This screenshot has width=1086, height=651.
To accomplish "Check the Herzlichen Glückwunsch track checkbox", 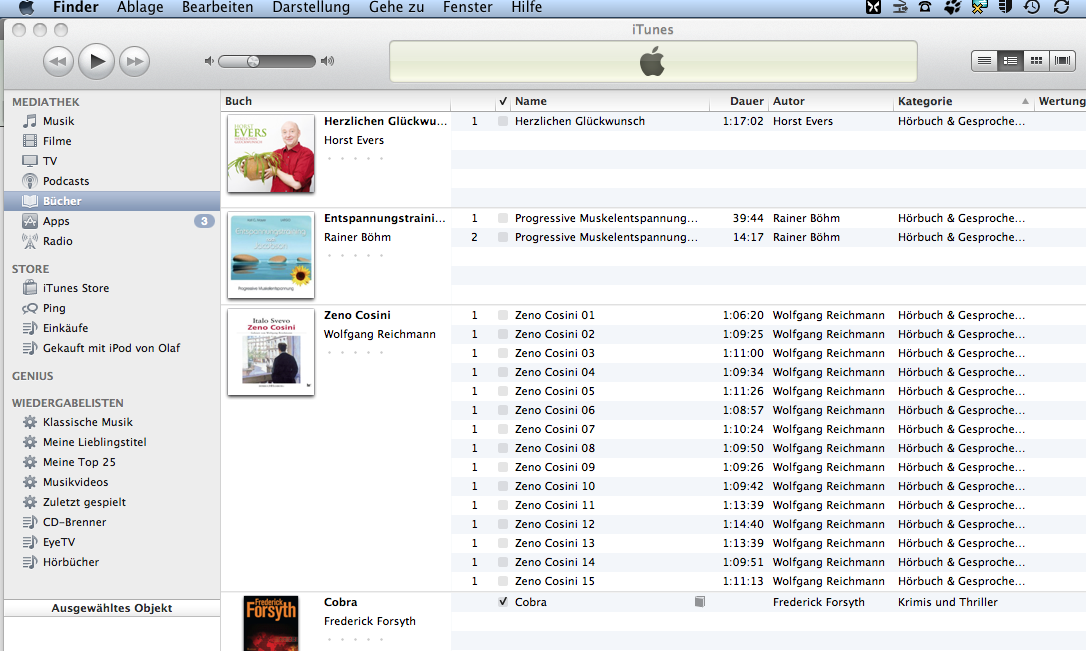I will click(x=503, y=121).
